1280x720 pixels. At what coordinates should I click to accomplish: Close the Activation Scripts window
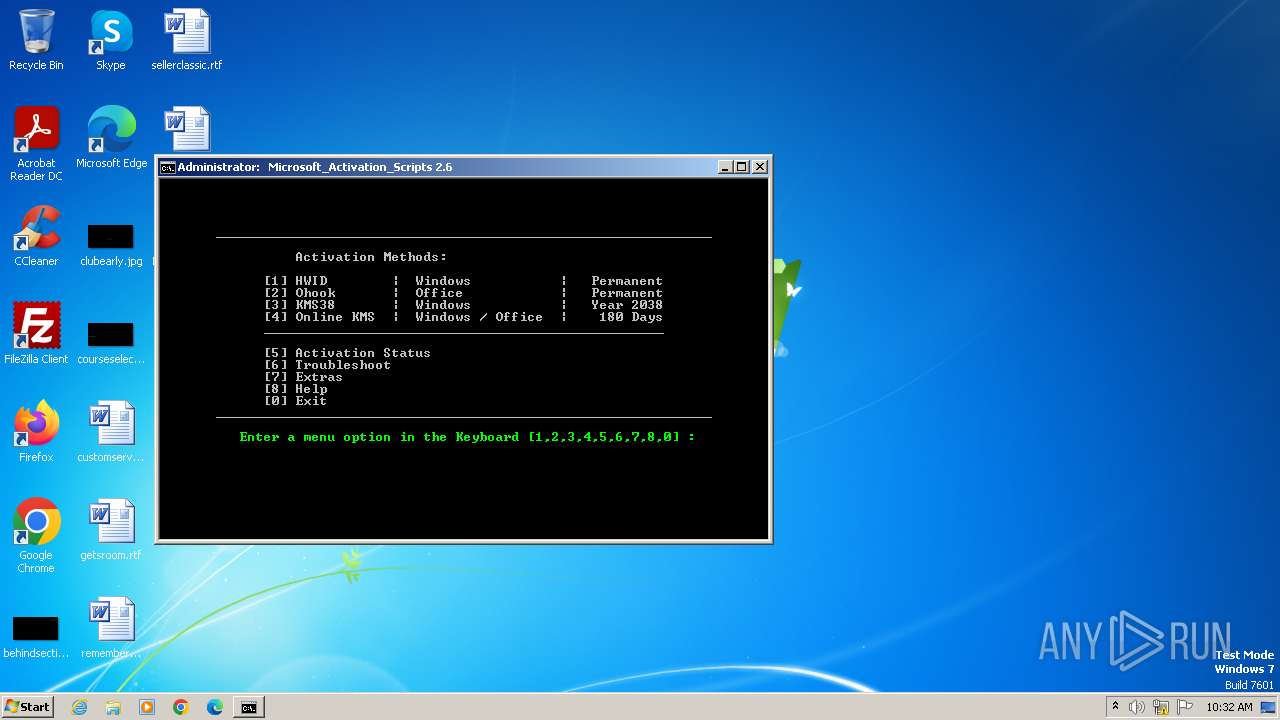point(760,167)
